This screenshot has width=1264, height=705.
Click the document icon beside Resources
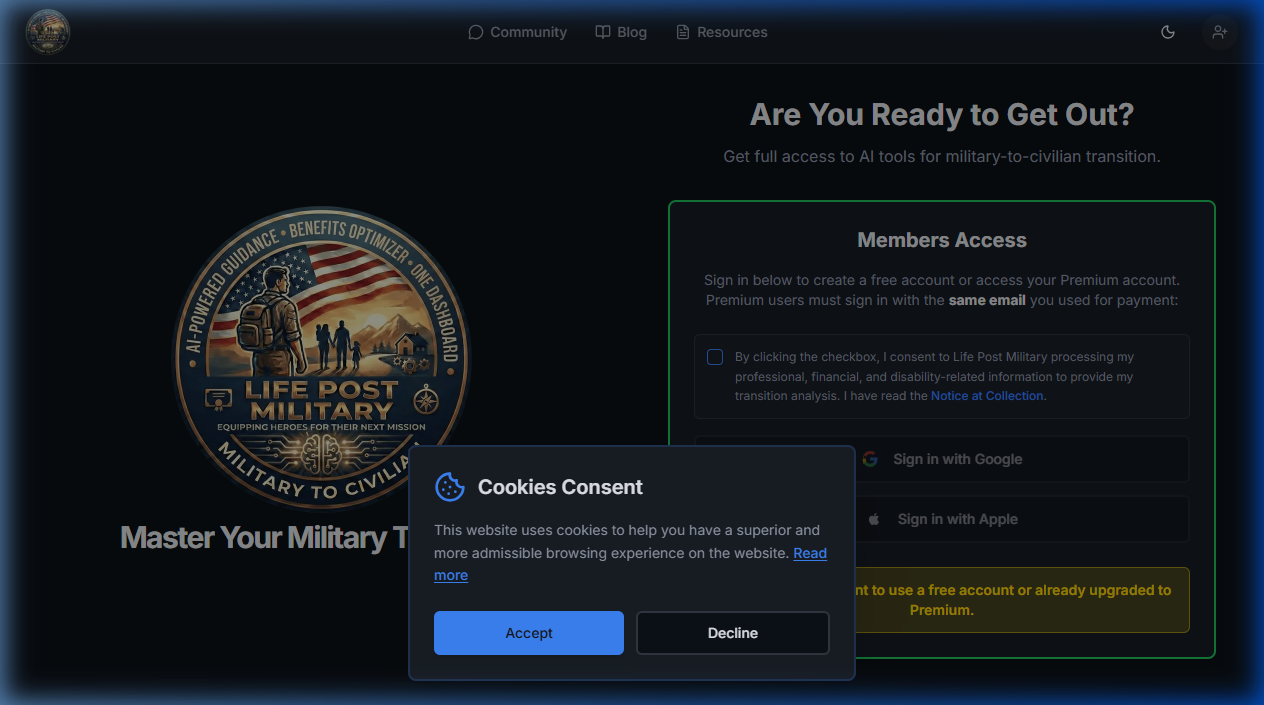pyautogui.click(x=682, y=32)
